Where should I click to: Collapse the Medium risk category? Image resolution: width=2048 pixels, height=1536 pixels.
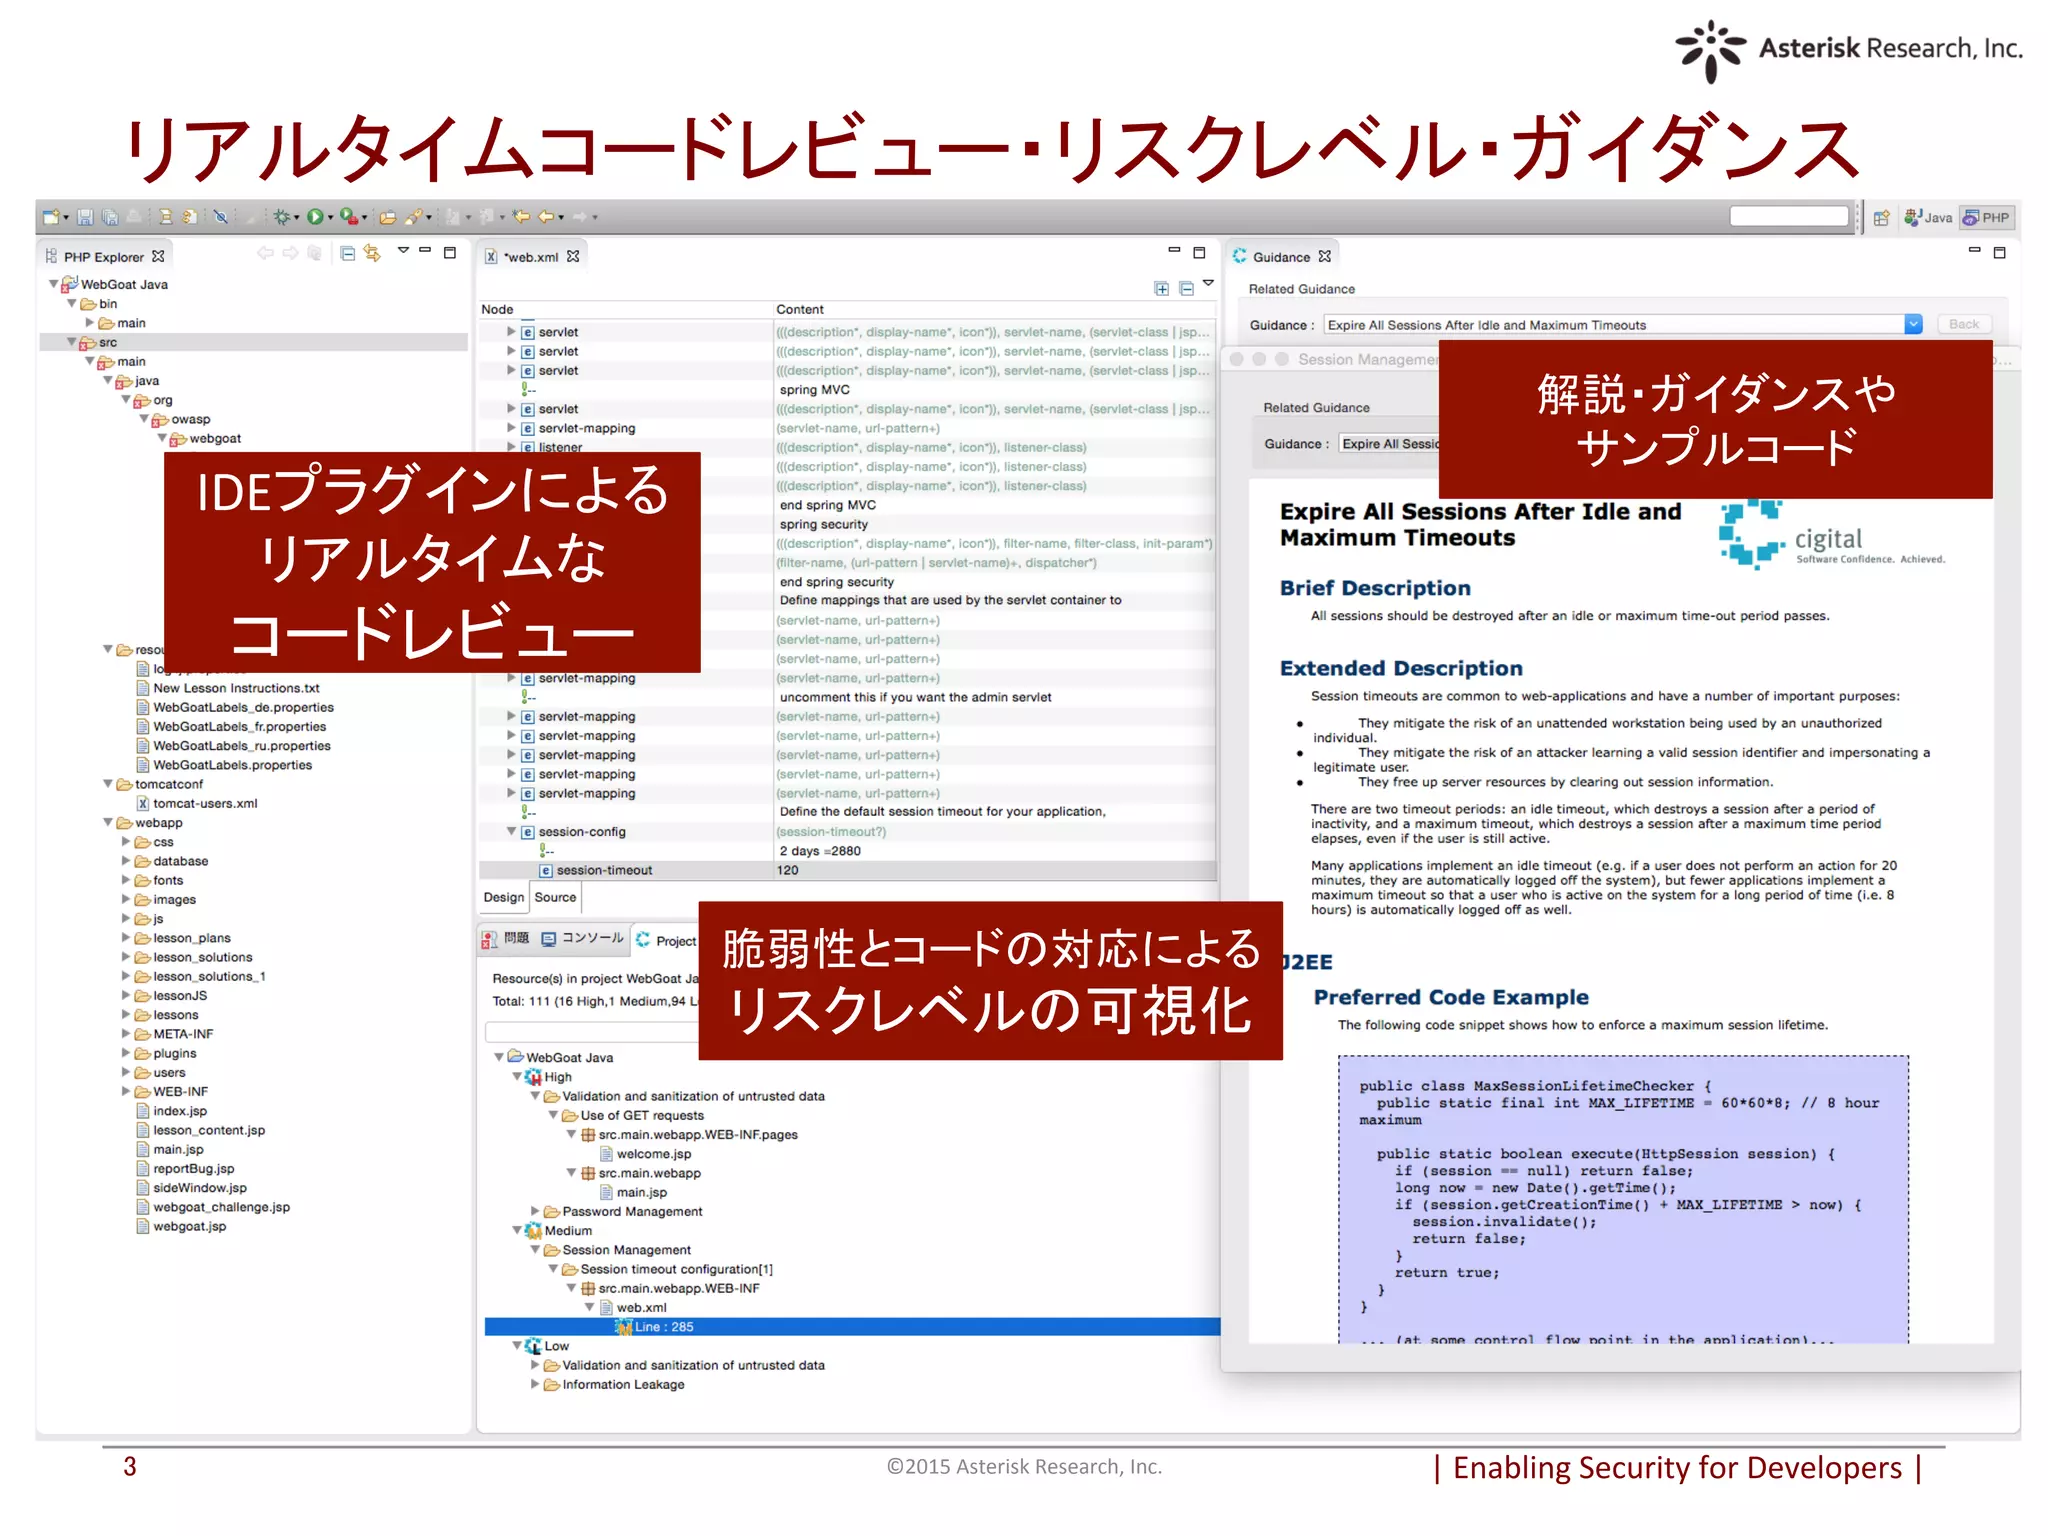(517, 1230)
